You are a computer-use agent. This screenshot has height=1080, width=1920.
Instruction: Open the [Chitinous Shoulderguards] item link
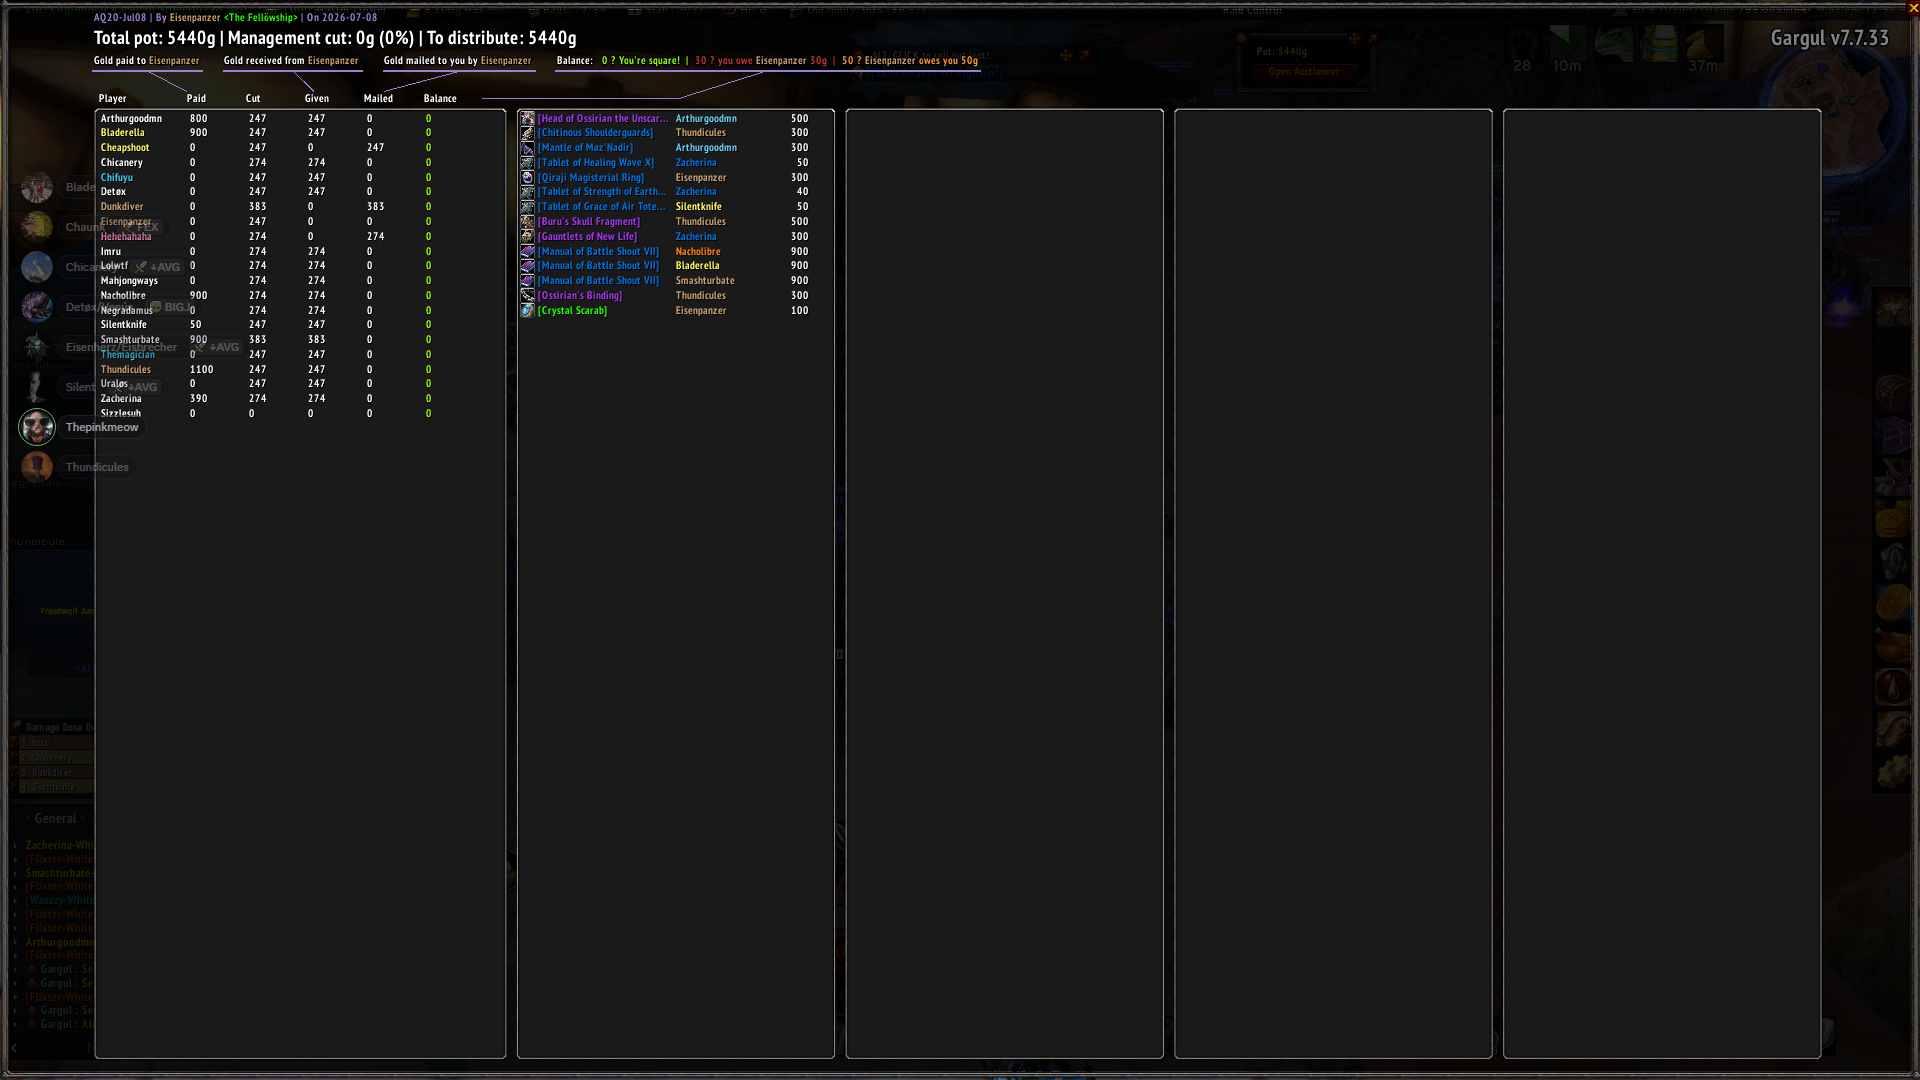595,133
